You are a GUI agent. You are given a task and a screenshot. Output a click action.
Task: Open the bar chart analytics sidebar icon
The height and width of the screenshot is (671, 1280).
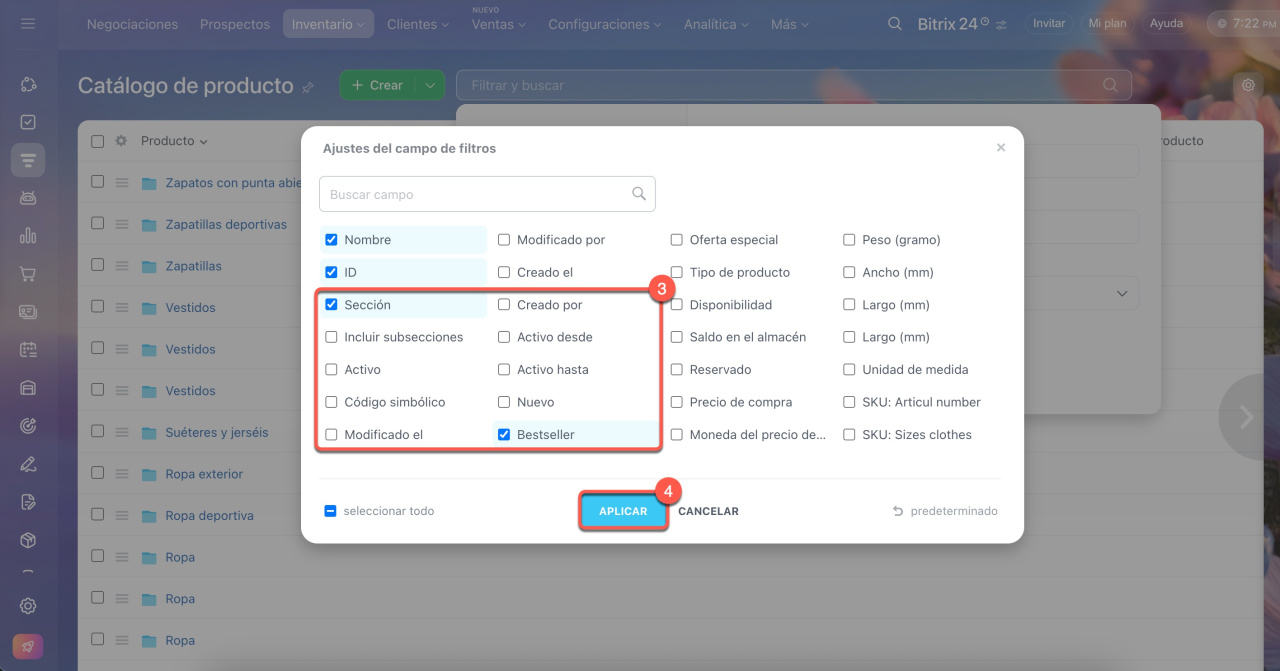coord(28,236)
